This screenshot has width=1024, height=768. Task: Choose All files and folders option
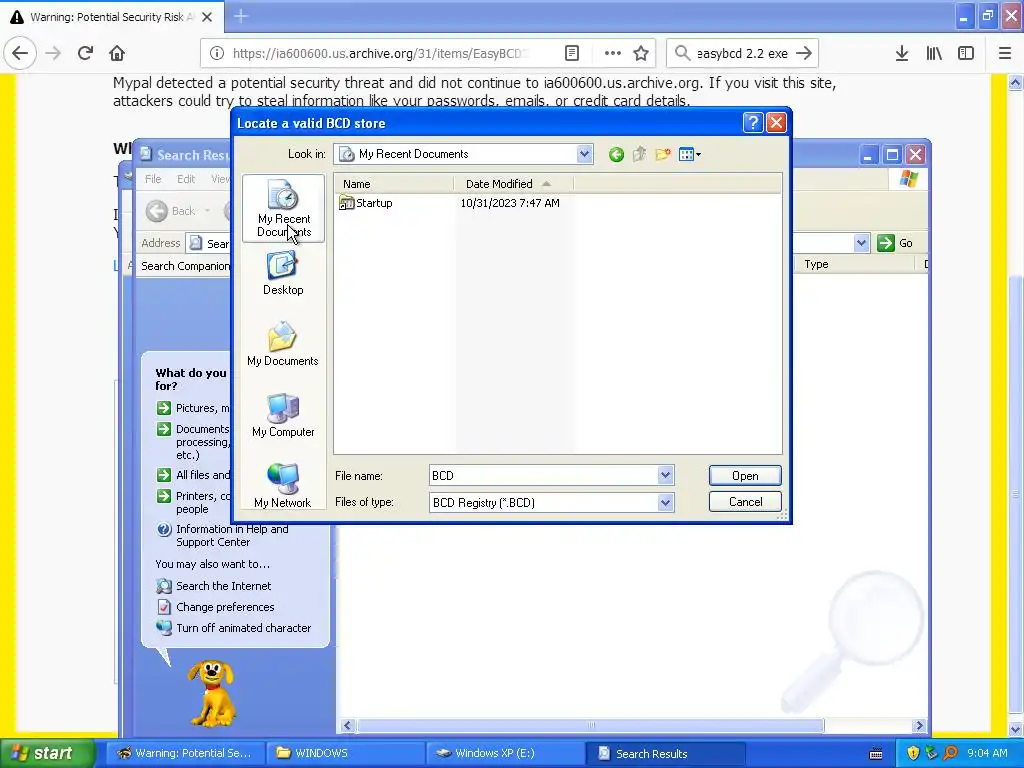click(x=193, y=475)
